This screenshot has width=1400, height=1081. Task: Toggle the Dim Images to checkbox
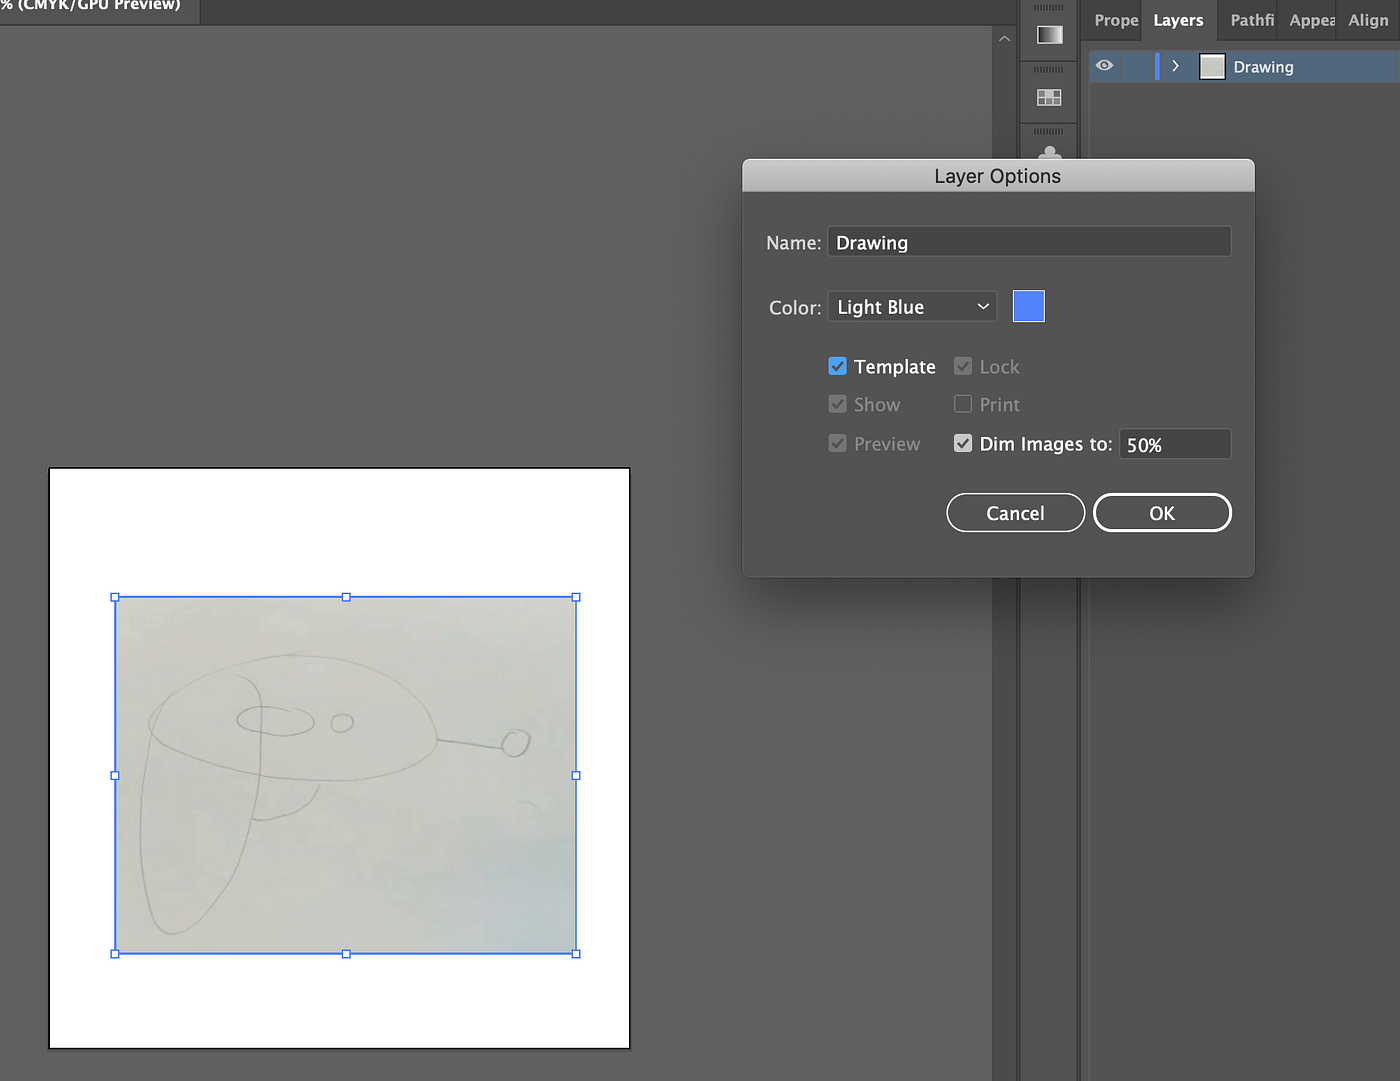[x=963, y=444]
